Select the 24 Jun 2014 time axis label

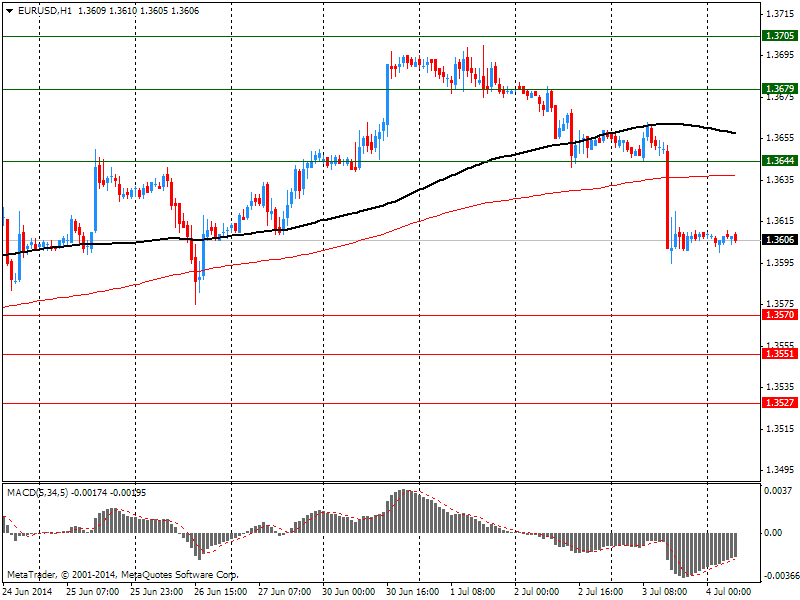tap(28, 592)
